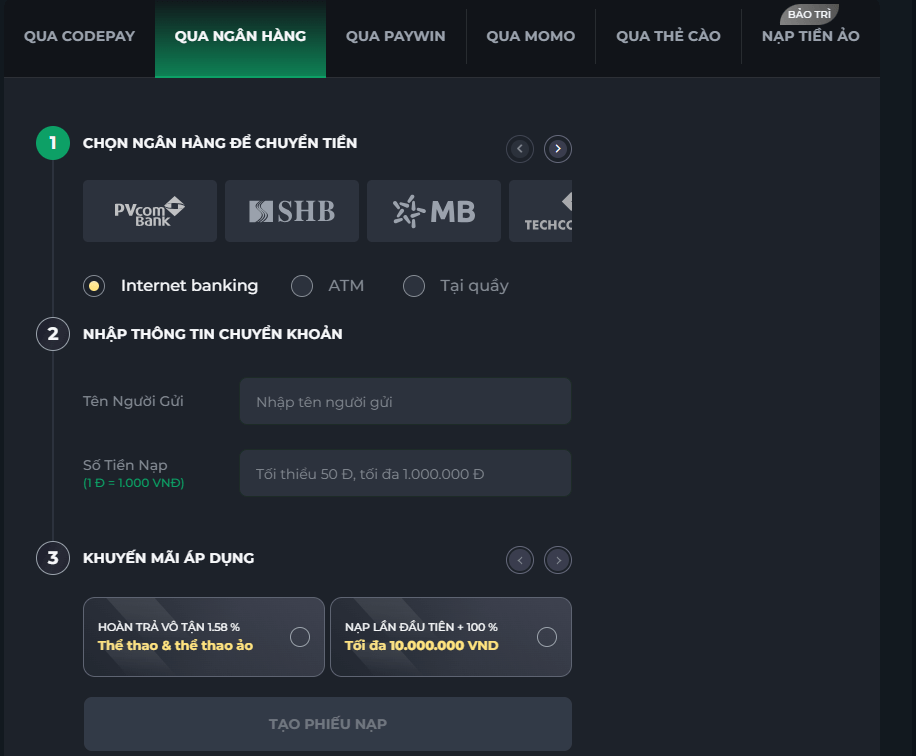Switch to the Qua Codepay tab

pyautogui.click(x=79, y=36)
